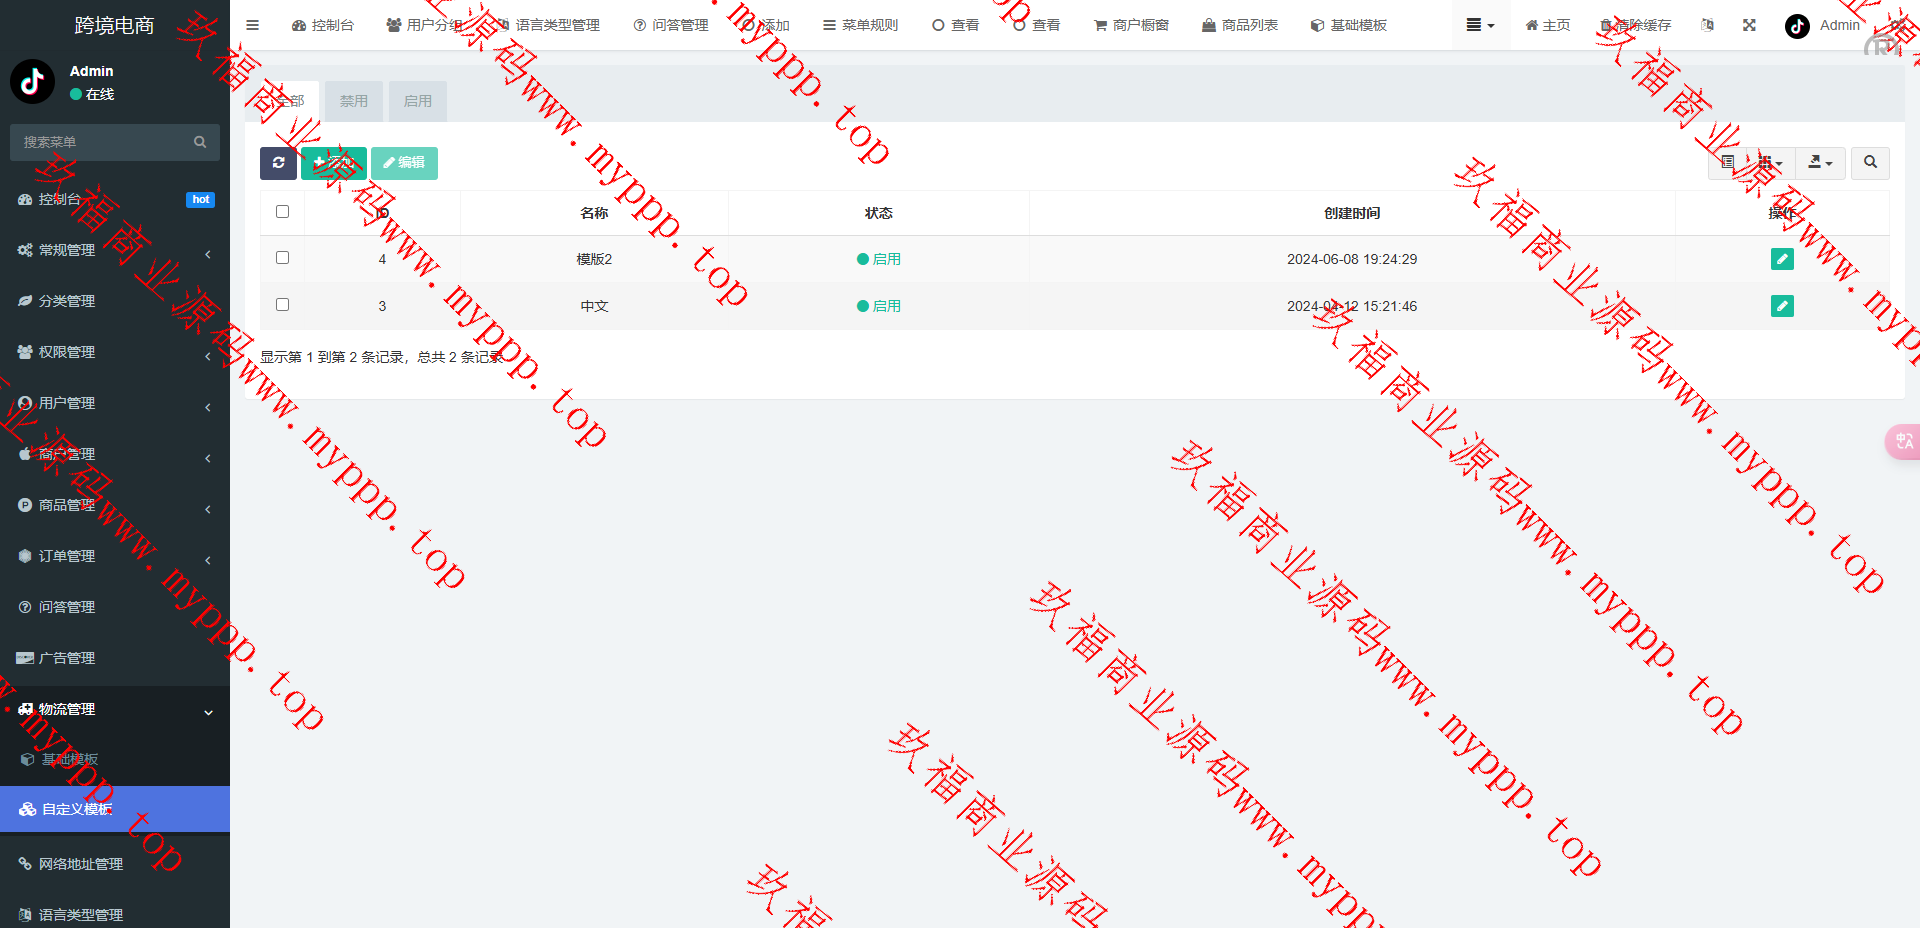
Task: Click the refresh table button
Action: click(x=278, y=163)
